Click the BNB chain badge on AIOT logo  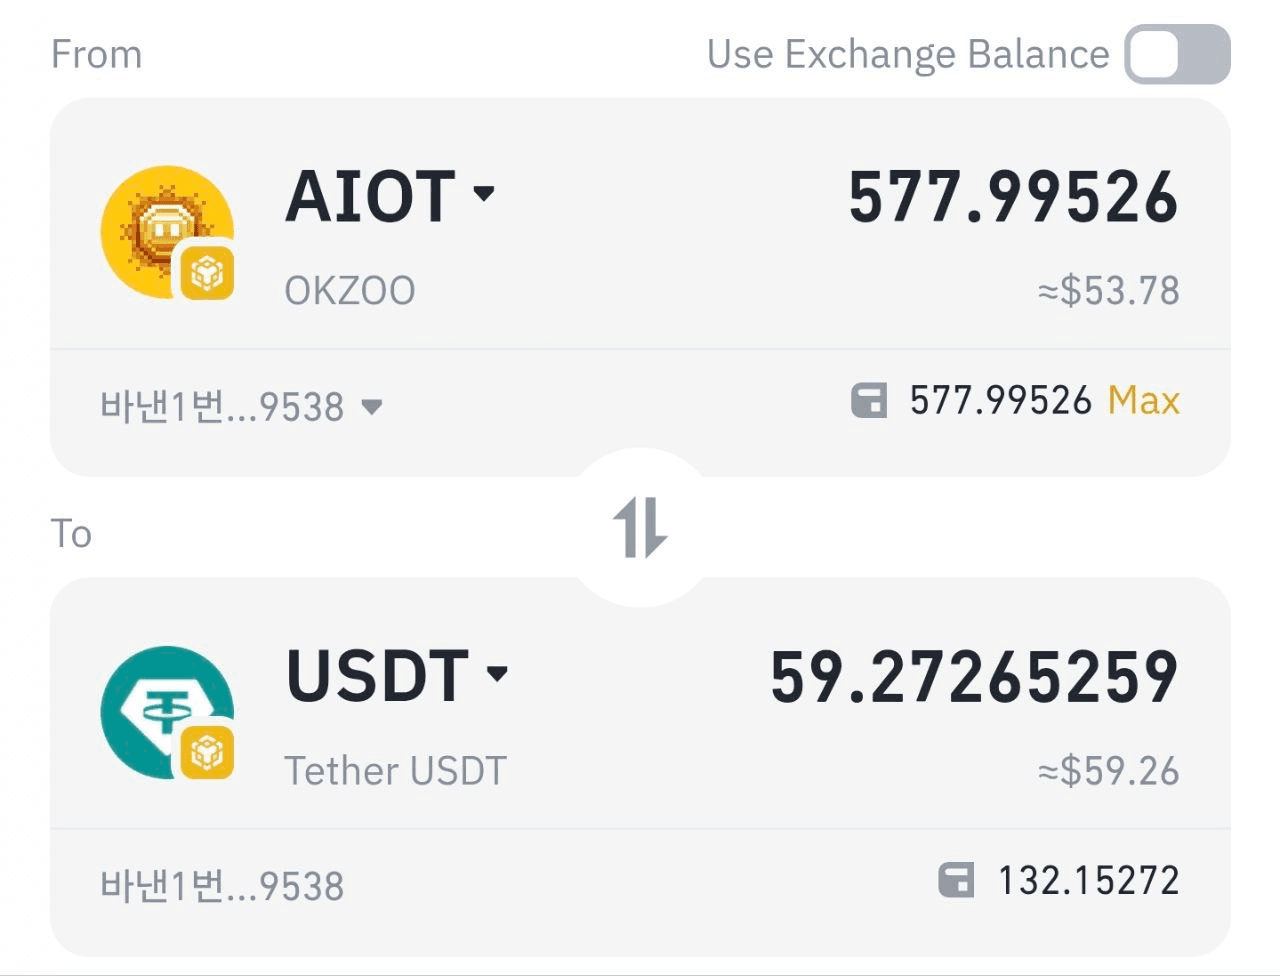(x=207, y=272)
